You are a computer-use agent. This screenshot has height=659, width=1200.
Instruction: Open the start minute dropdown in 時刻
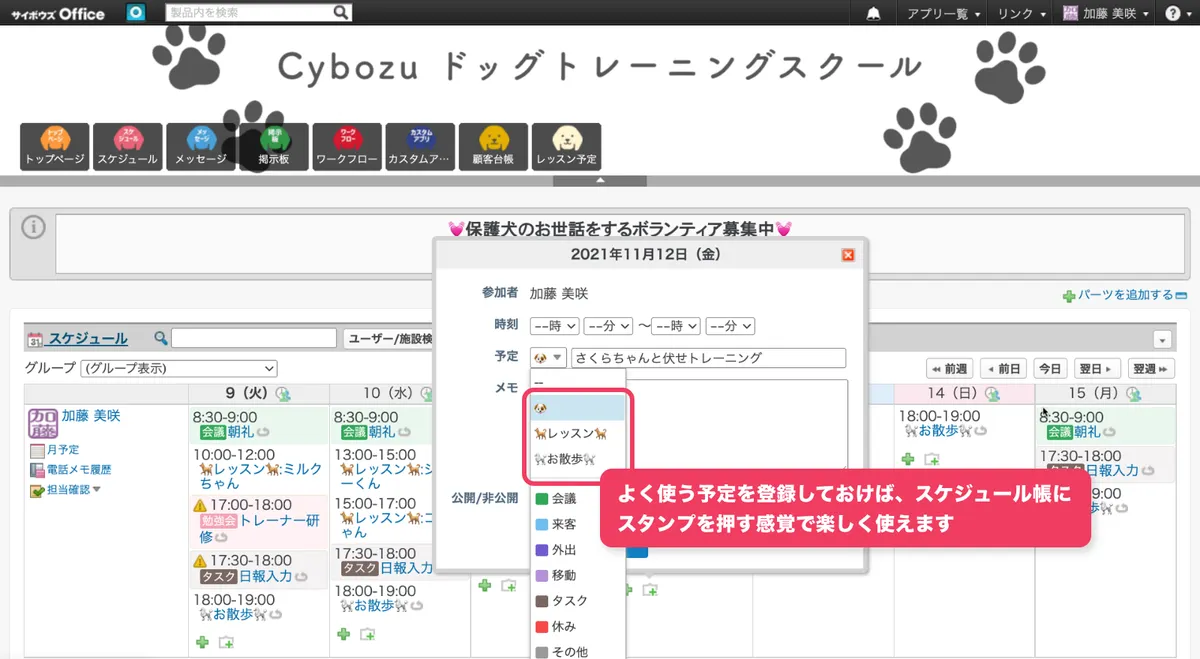(608, 326)
